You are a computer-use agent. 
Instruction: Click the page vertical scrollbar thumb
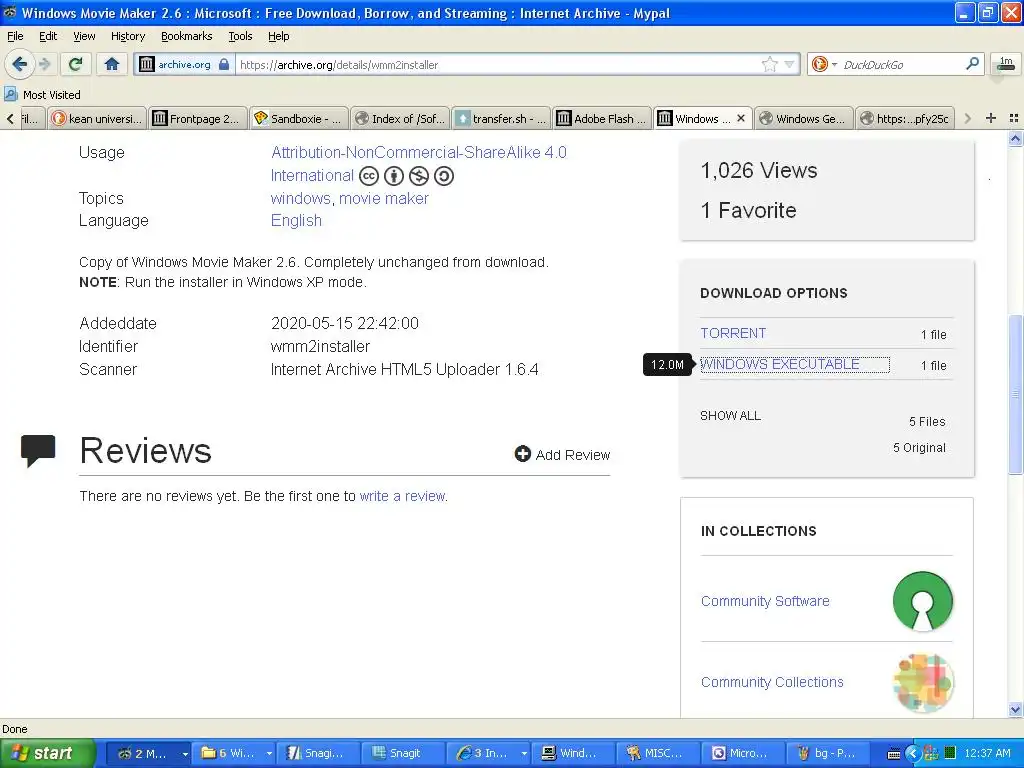coord(1015,394)
